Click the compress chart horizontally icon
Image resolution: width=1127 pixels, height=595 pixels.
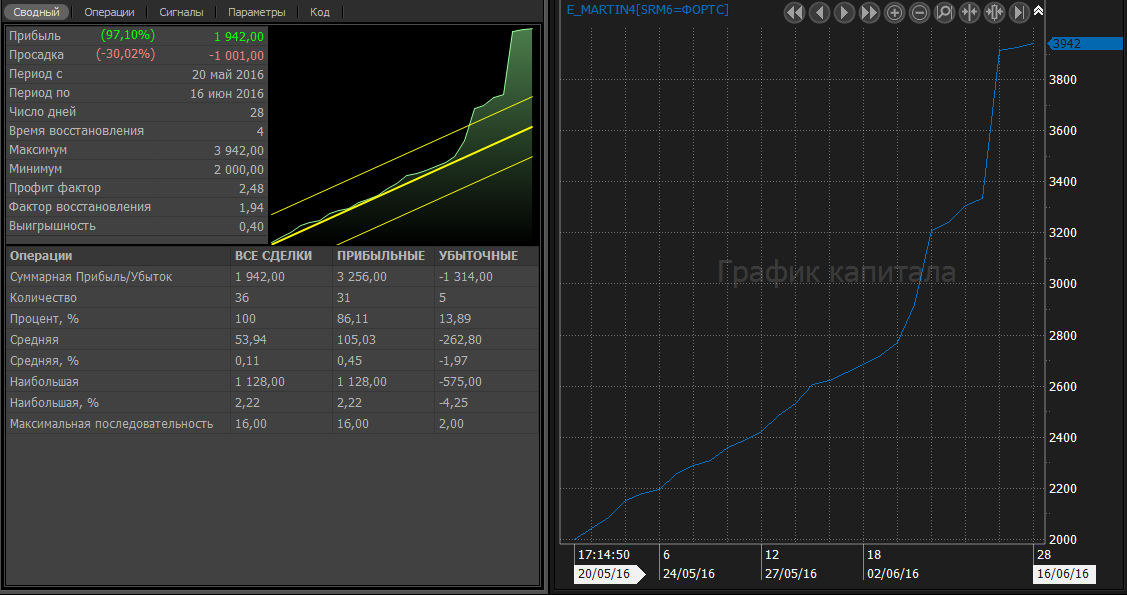[x=969, y=12]
